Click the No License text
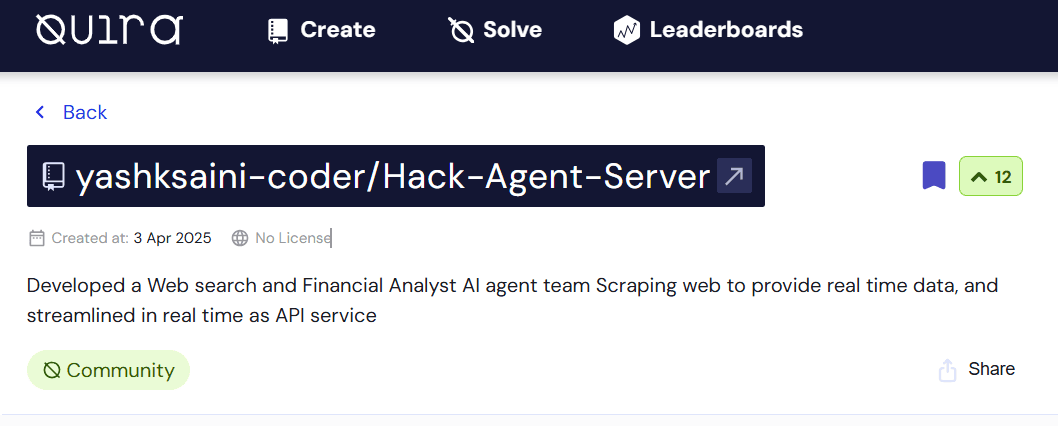This screenshot has height=426, width=1058. [292, 238]
